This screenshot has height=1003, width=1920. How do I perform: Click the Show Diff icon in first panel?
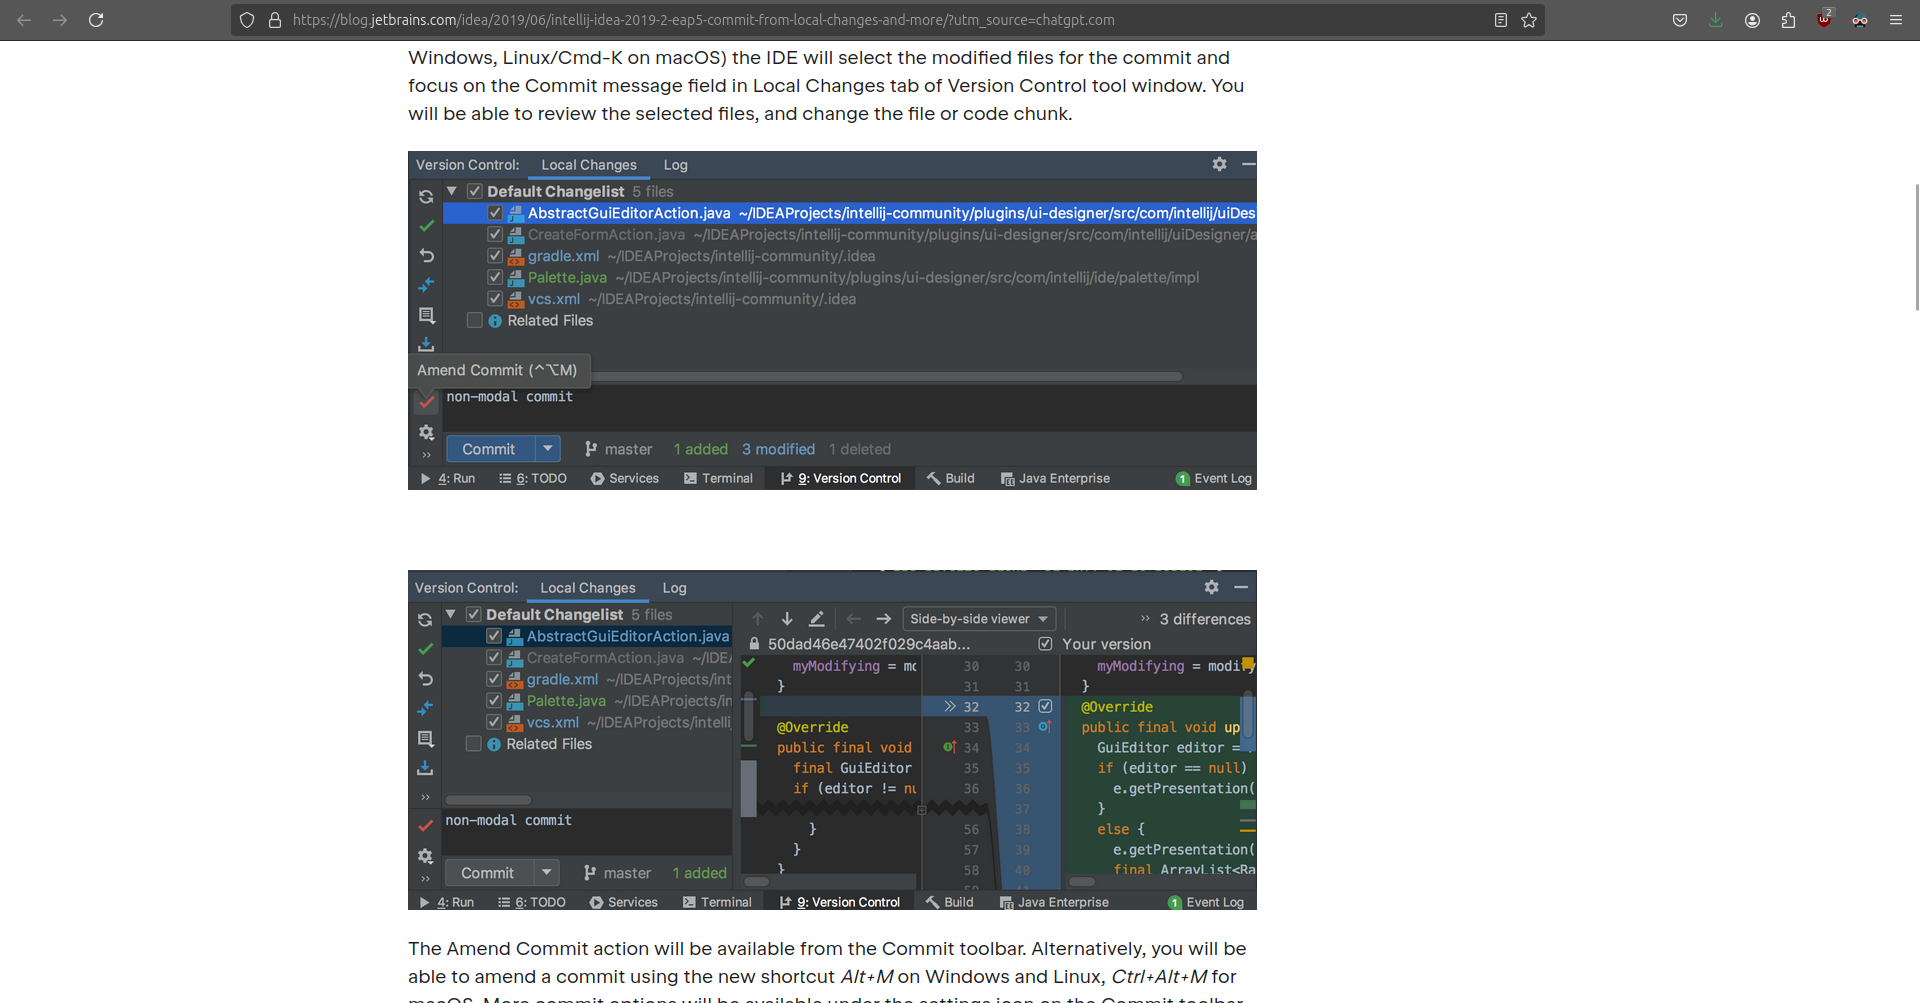click(x=426, y=285)
